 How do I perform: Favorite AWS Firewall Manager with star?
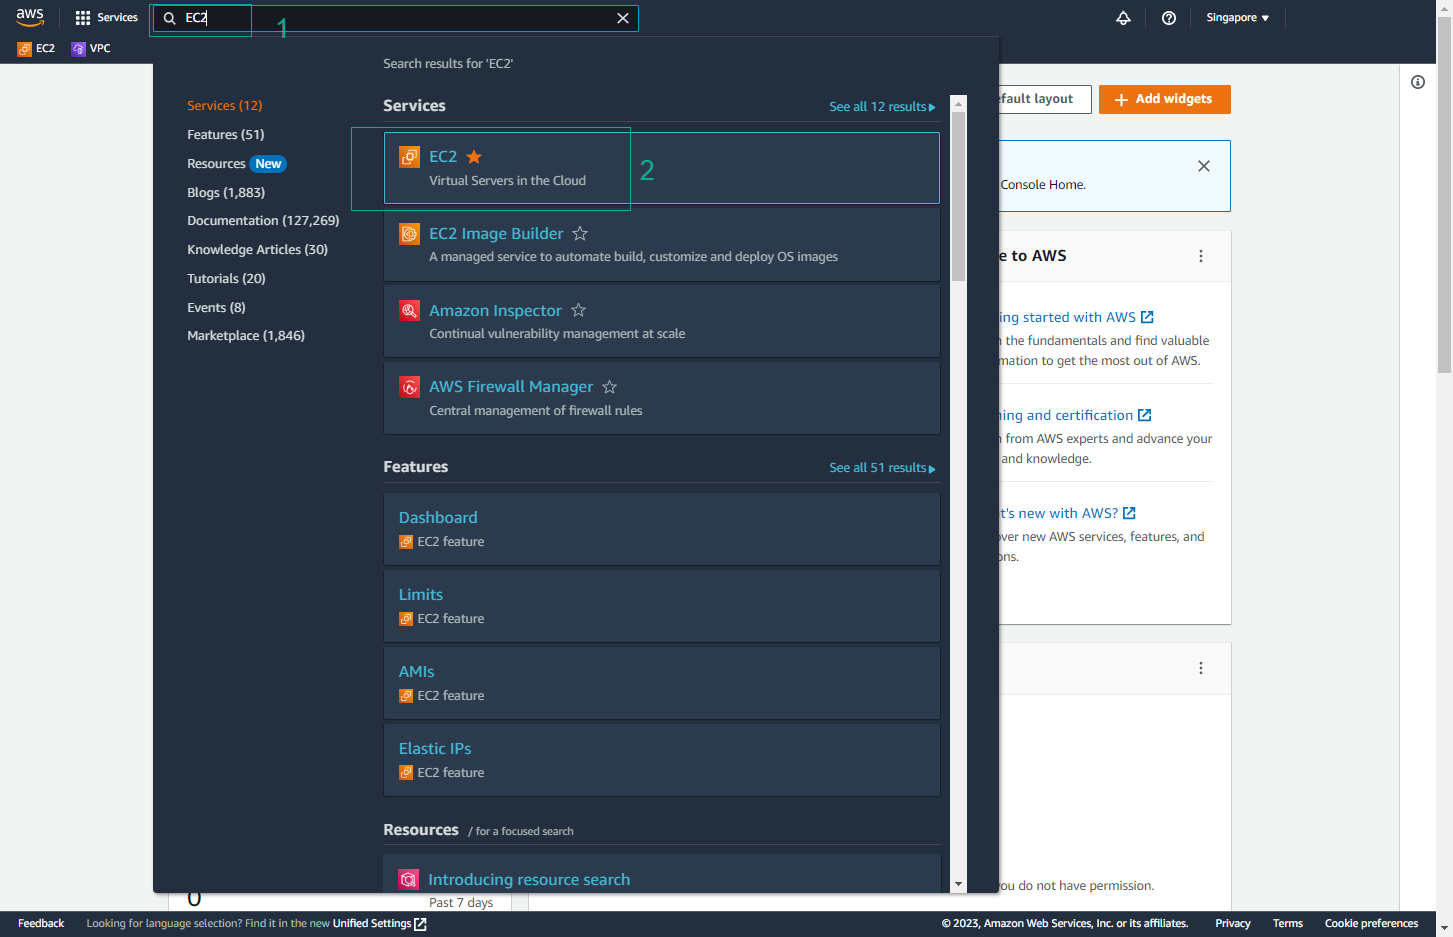(609, 387)
